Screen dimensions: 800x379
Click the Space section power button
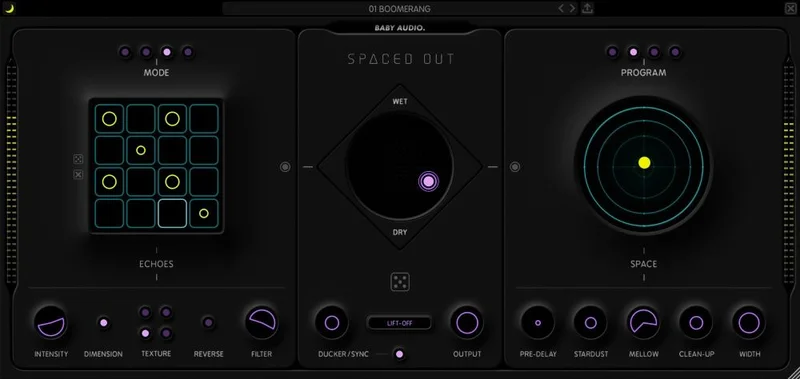515,167
